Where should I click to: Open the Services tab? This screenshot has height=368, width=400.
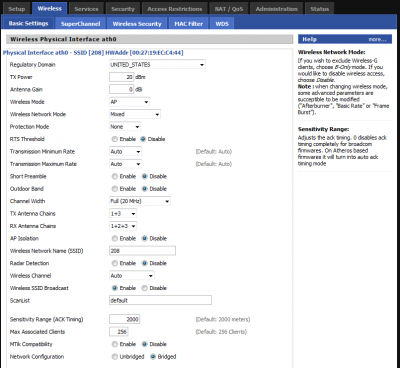[86, 9]
